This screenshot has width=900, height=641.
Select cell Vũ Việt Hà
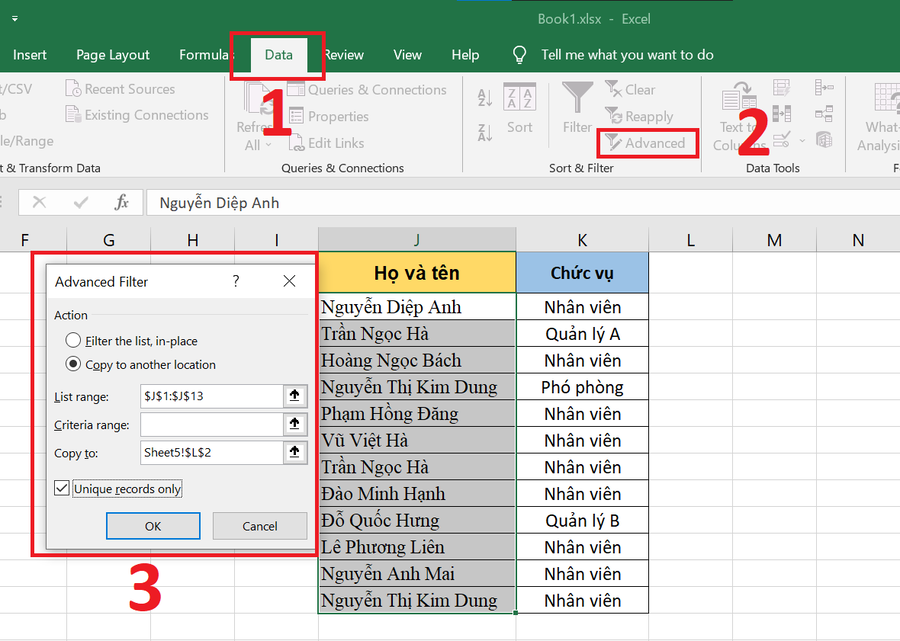pyautogui.click(x=417, y=441)
